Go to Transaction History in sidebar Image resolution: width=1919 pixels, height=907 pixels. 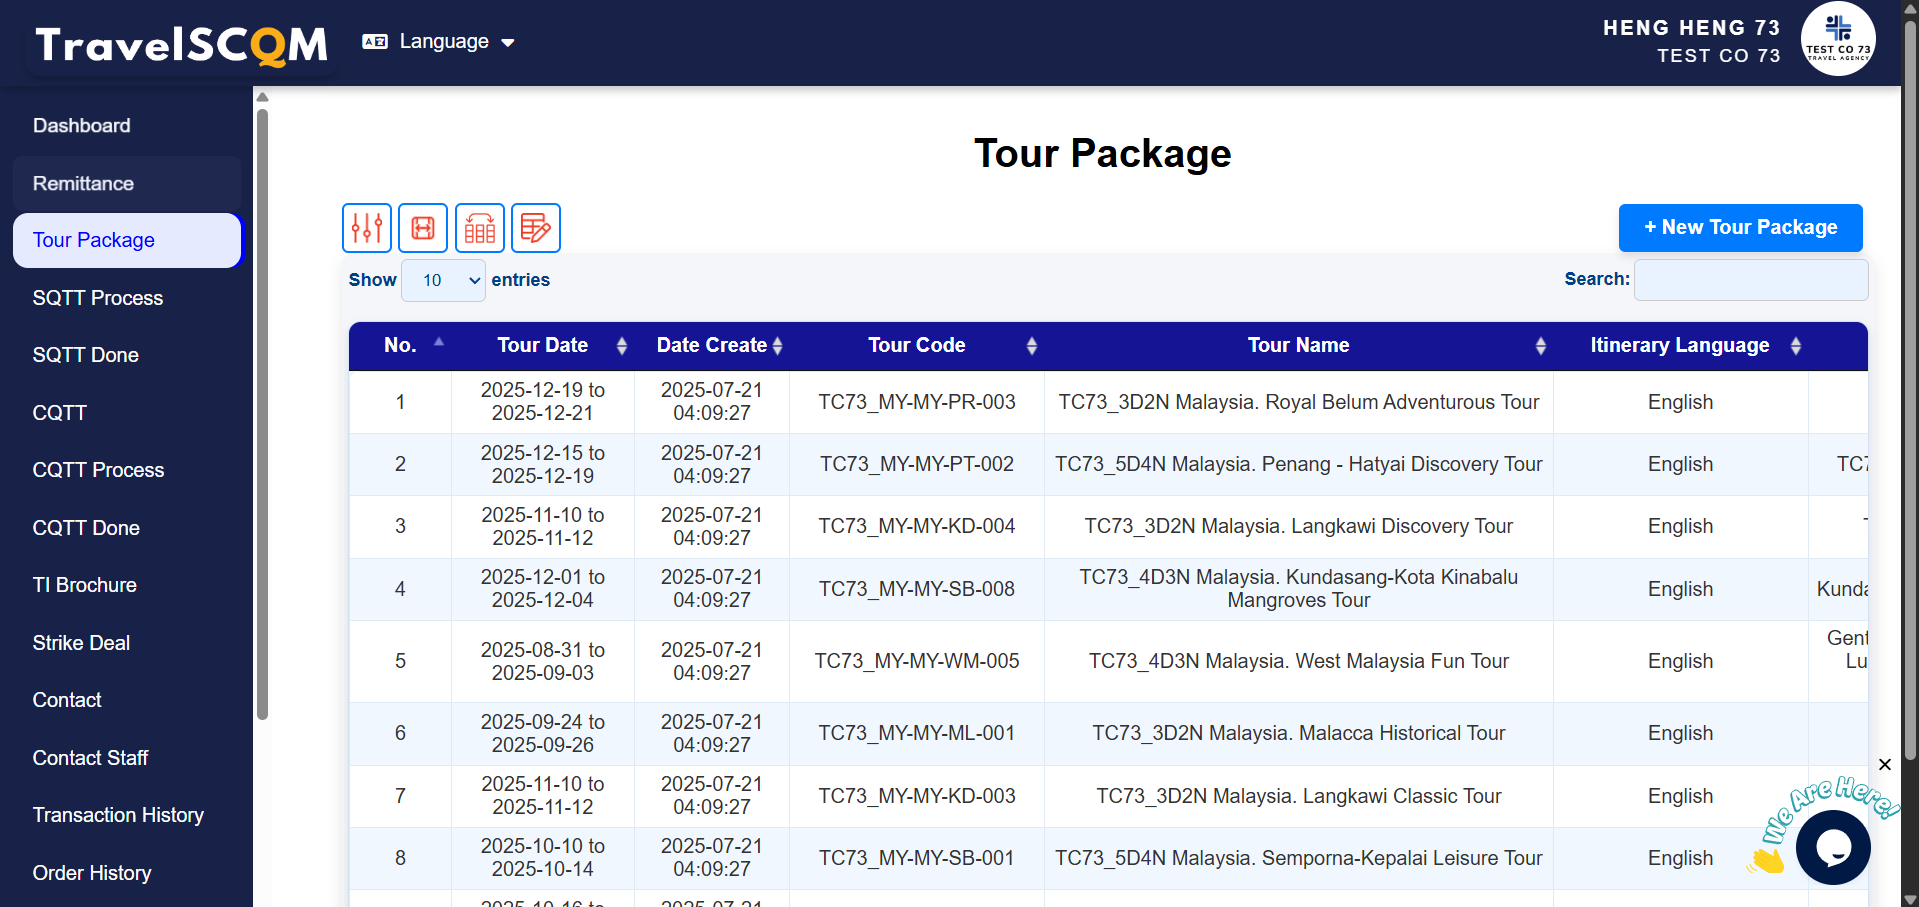118,815
